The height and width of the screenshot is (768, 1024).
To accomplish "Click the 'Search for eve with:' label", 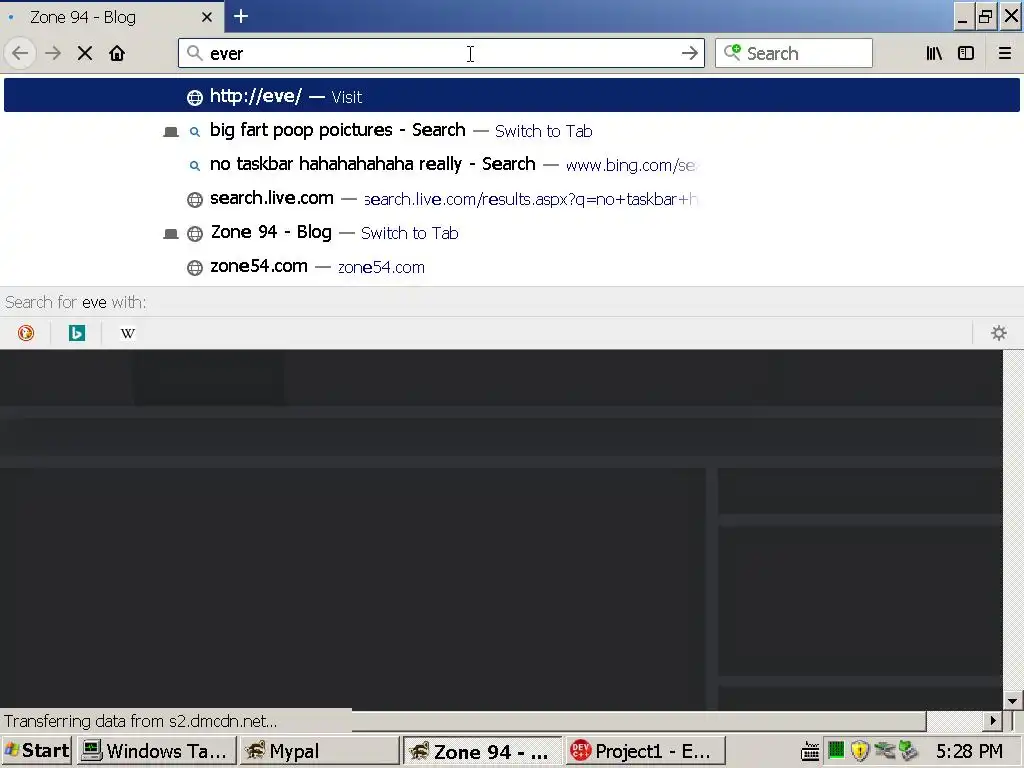I will tap(76, 302).
